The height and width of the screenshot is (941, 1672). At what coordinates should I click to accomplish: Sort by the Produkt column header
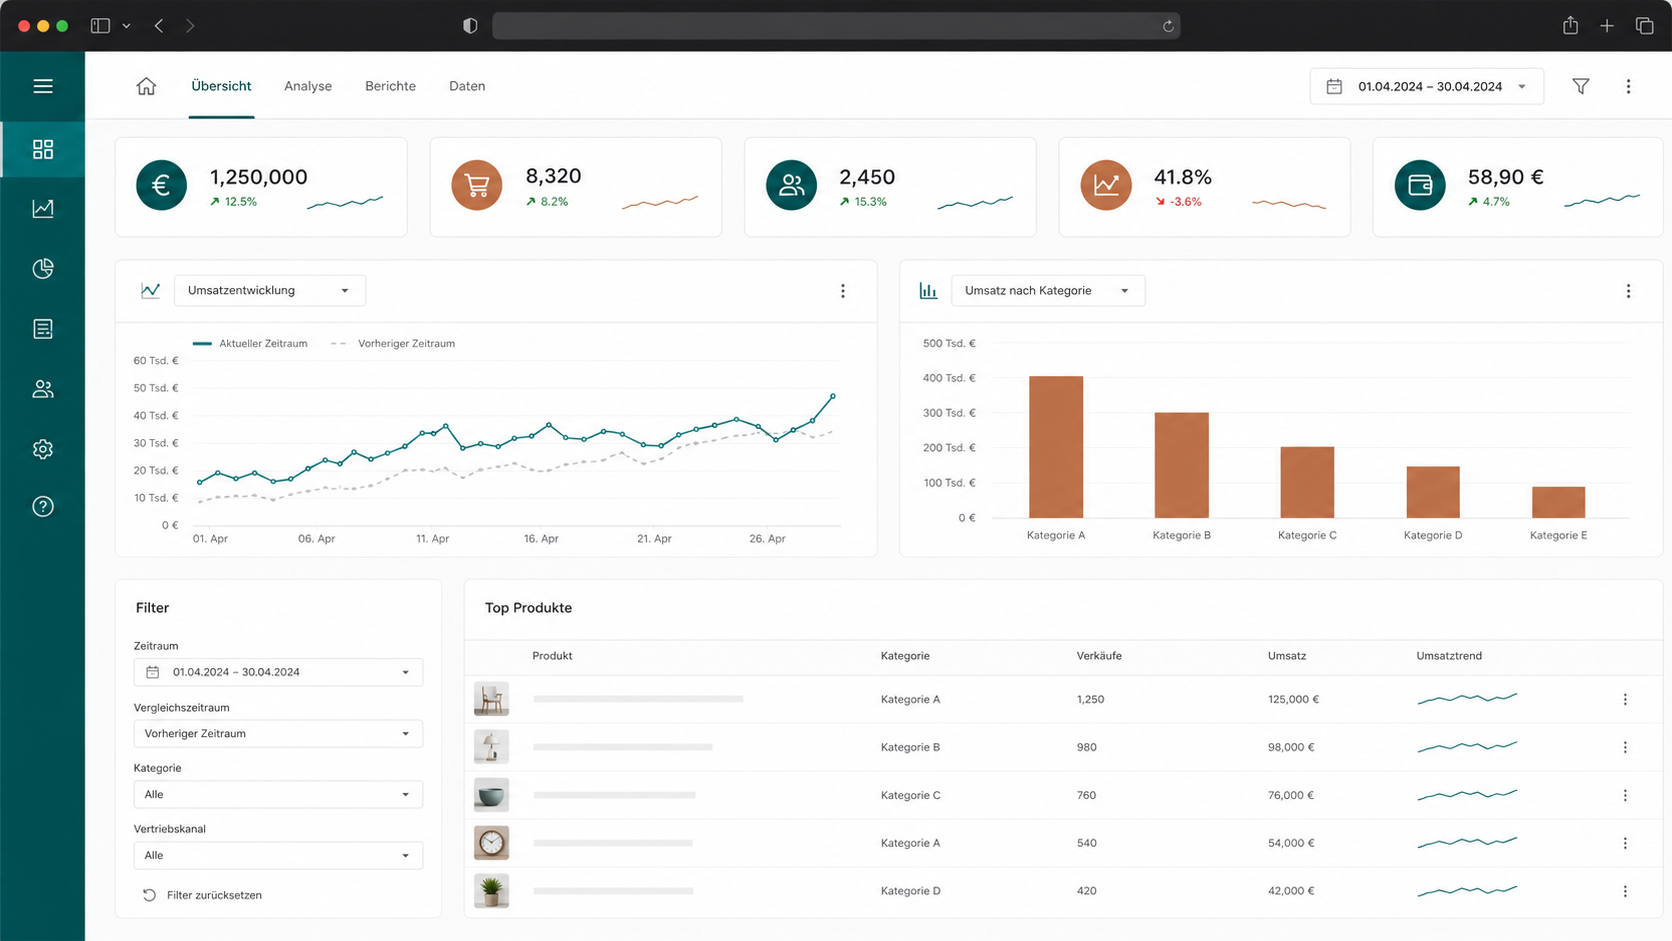point(552,656)
